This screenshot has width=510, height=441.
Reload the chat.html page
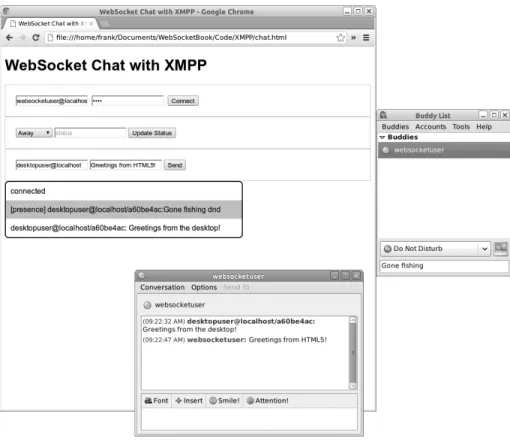36,37
